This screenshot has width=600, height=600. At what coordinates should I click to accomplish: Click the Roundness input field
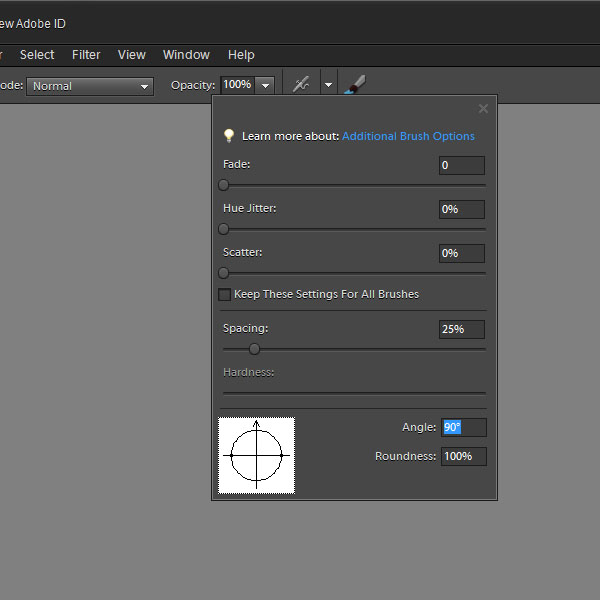point(464,457)
